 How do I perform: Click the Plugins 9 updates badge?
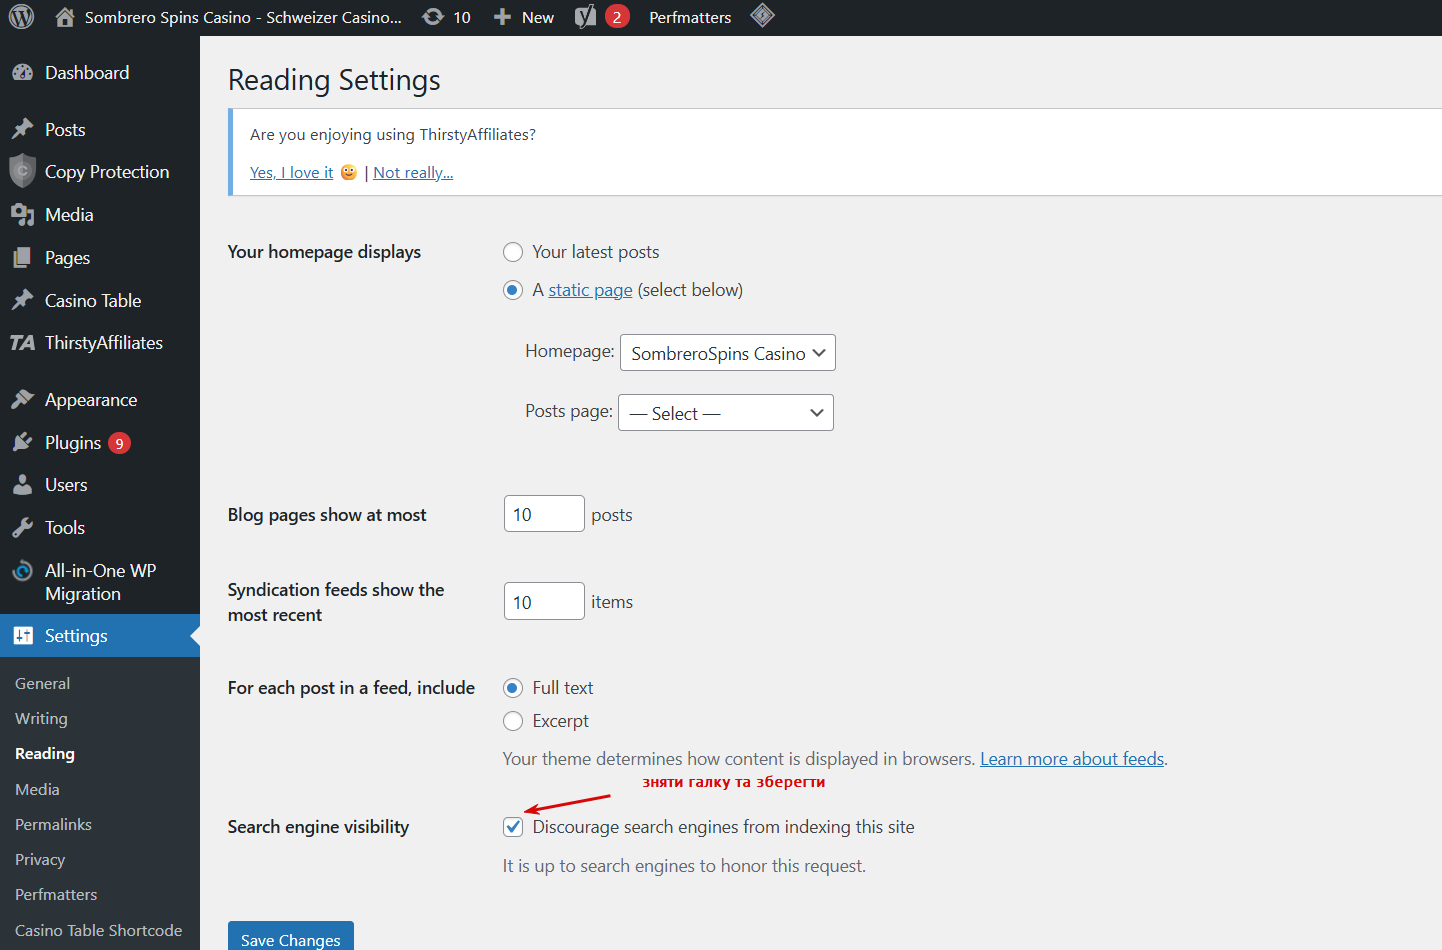click(x=119, y=443)
